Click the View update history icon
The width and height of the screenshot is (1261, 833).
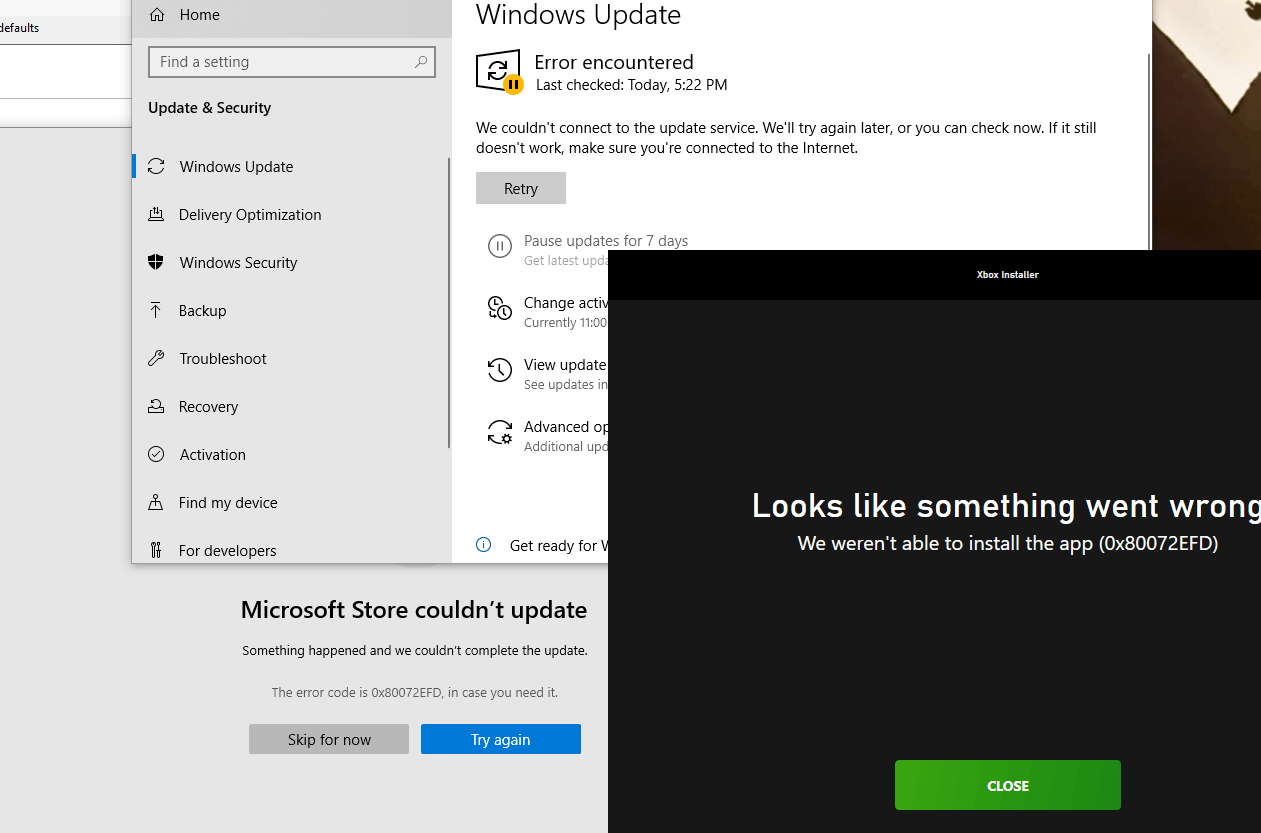(500, 370)
